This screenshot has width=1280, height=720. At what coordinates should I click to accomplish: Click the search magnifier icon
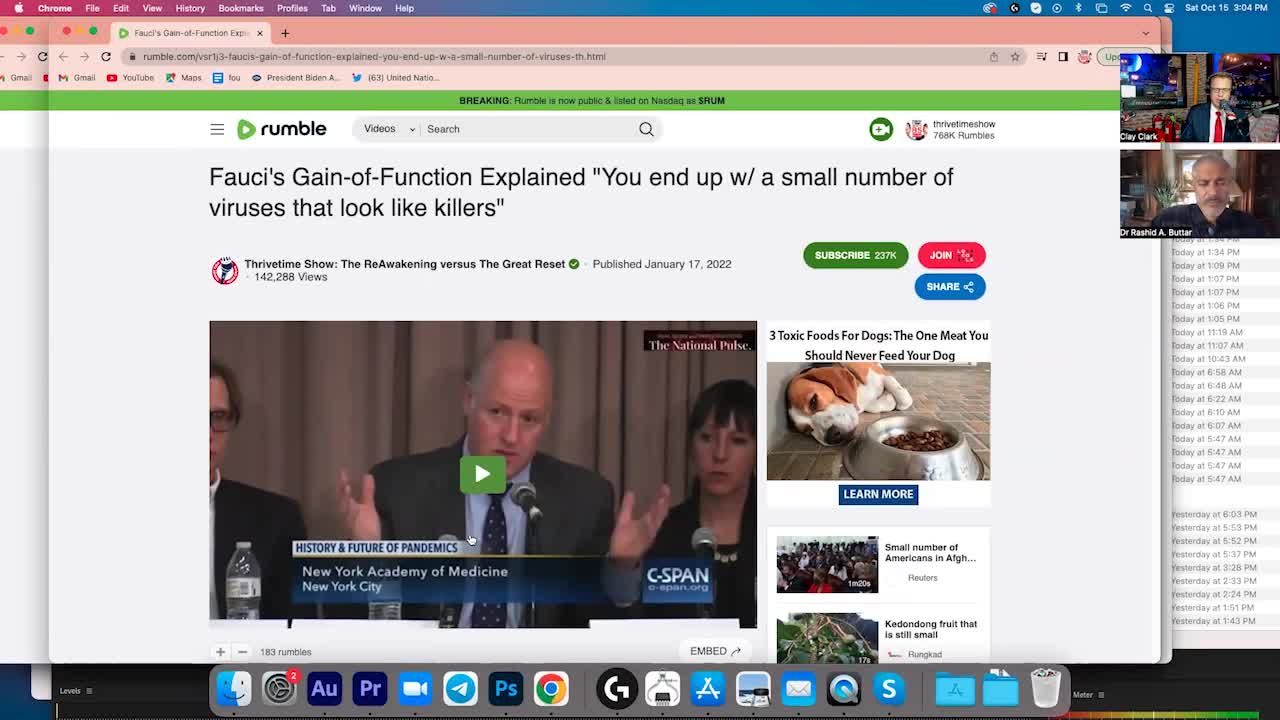click(x=646, y=129)
